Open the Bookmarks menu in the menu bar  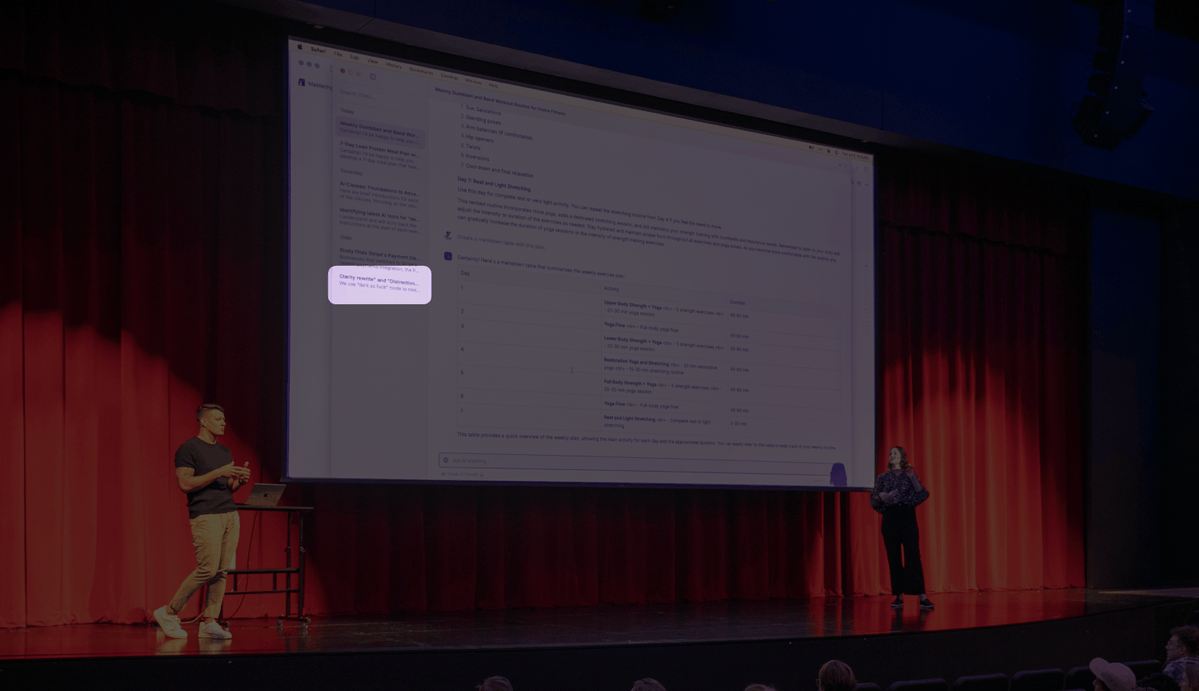[421, 71]
